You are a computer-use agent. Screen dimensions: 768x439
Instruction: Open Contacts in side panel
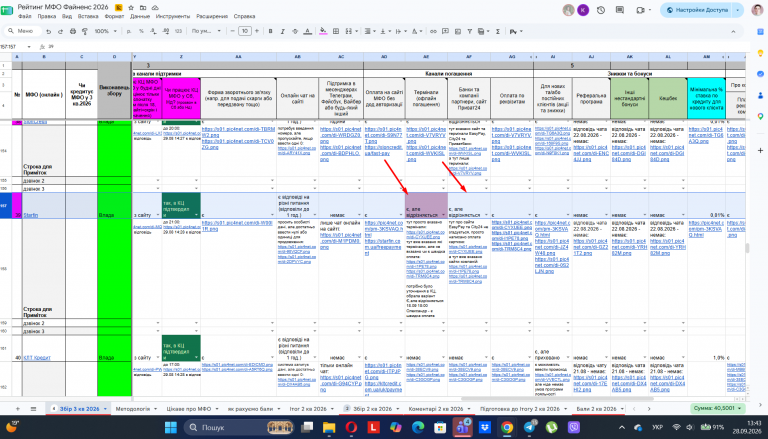tap(760, 95)
